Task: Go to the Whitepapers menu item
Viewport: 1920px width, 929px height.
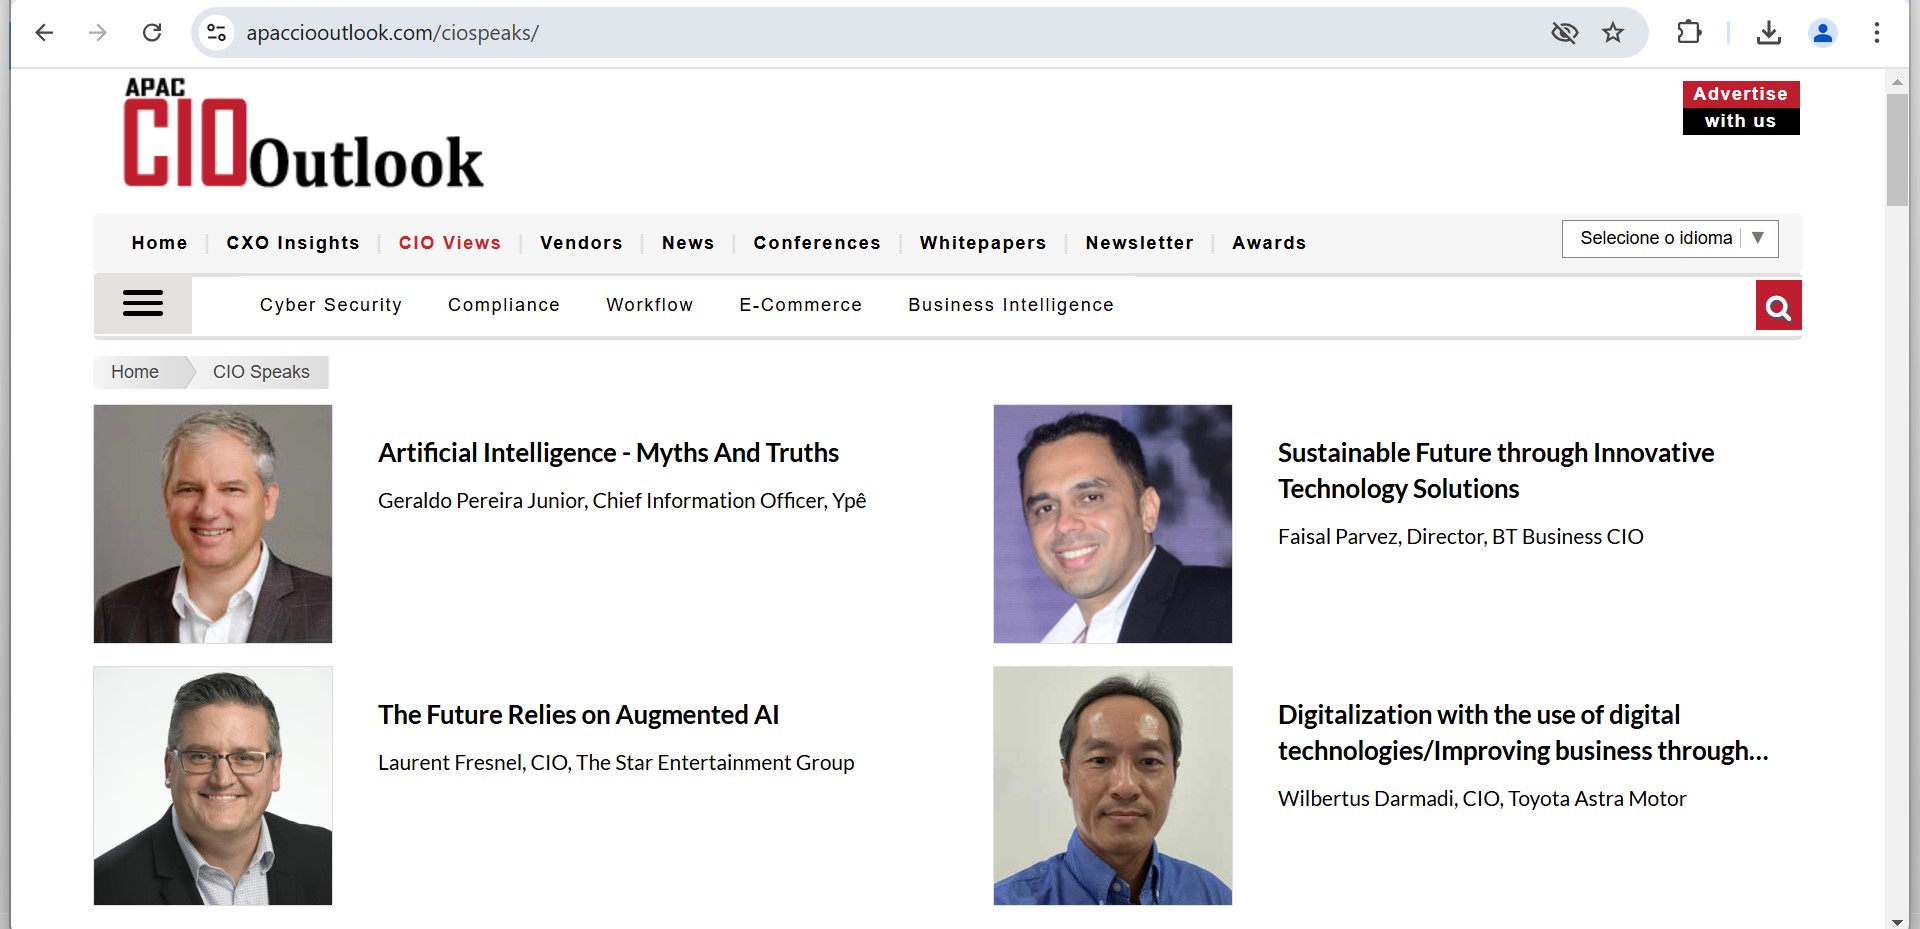Action: [982, 243]
